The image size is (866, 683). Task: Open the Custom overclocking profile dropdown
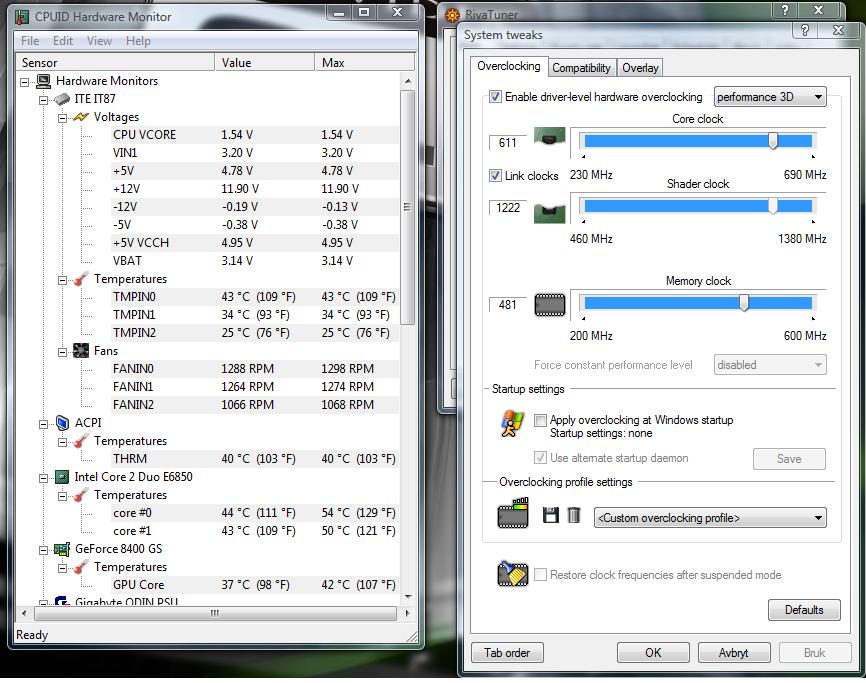pyautogui.click(x=710, y=518)
